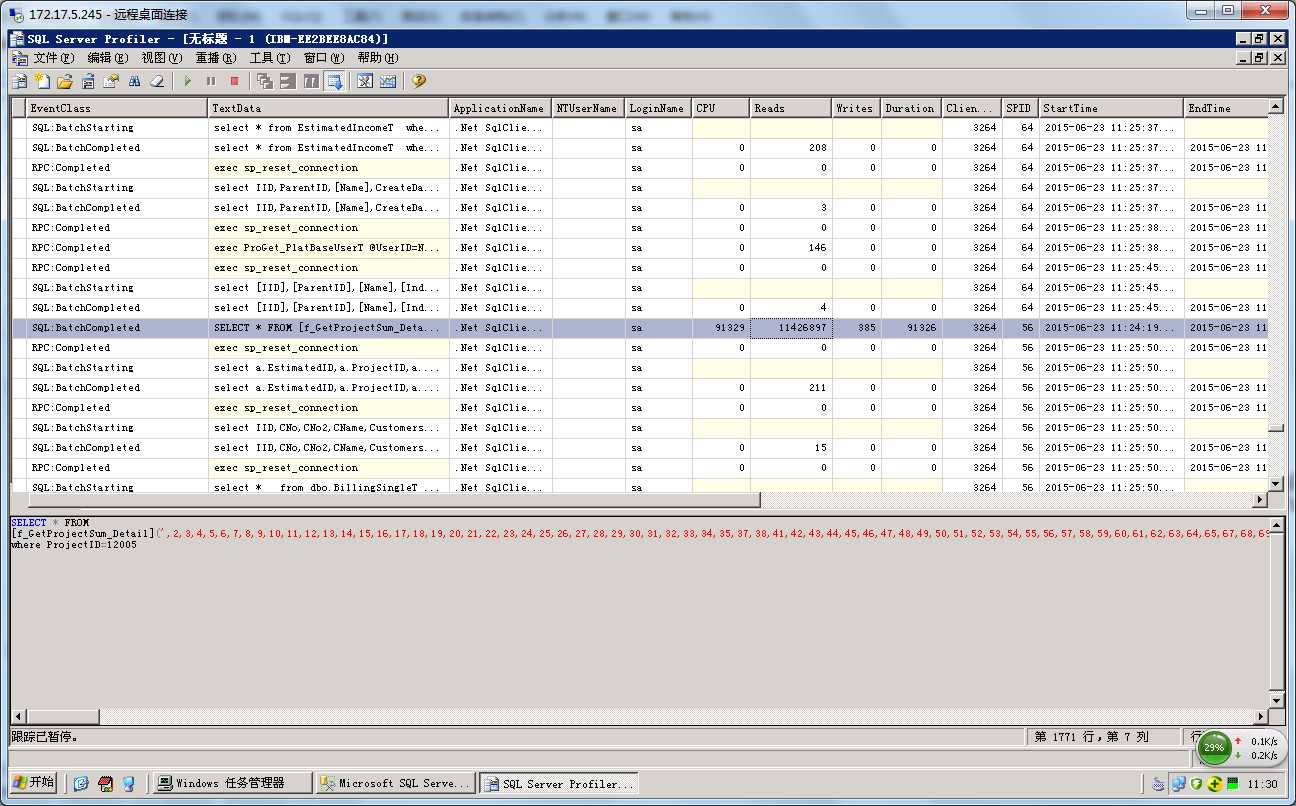Select the CPU cell showing 91329
1296x806 pixels.
coord(721,328)
